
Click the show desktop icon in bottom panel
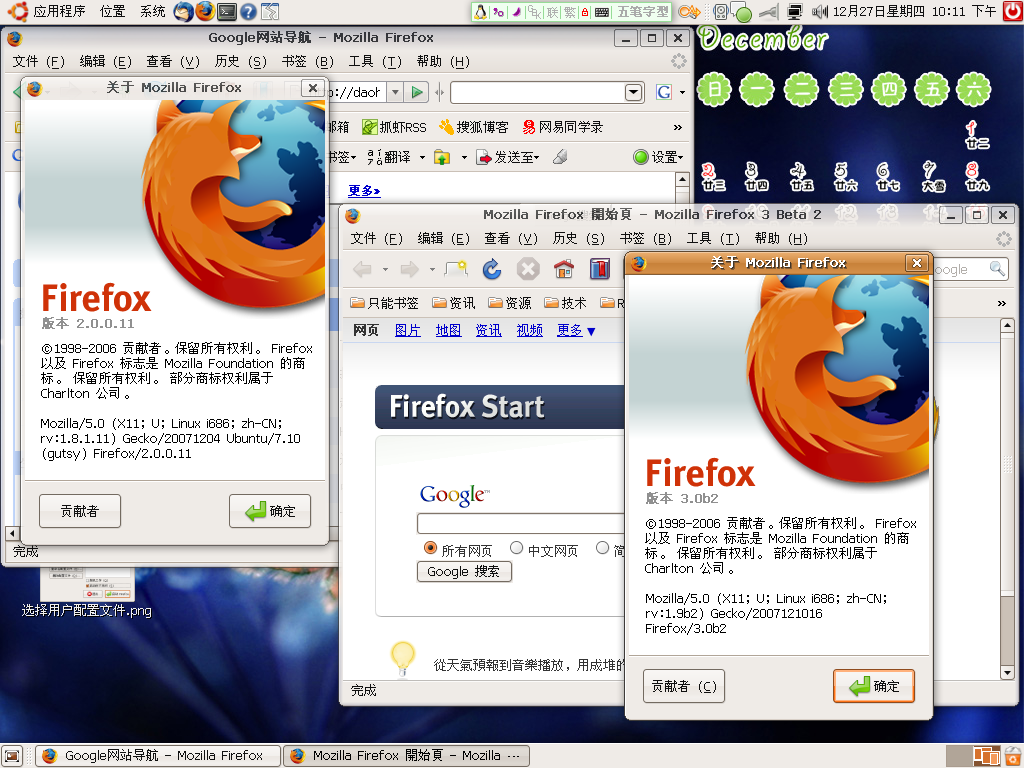click(12, 756)
